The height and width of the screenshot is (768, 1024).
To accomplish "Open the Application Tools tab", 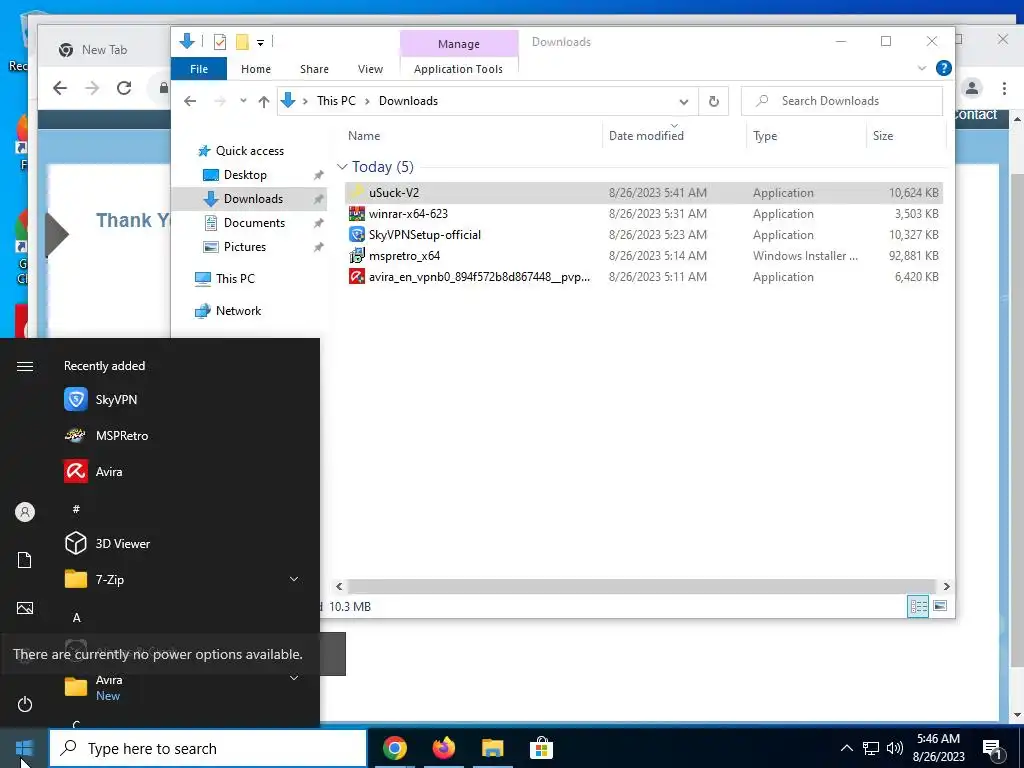I will (458, 69).
